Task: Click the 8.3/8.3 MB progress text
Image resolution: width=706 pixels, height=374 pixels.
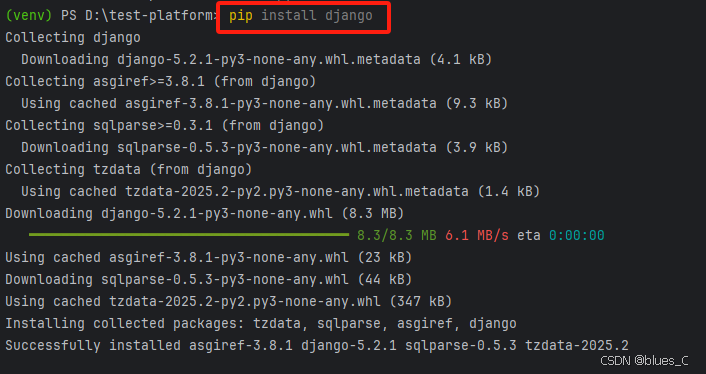Action: click(397, 235)
